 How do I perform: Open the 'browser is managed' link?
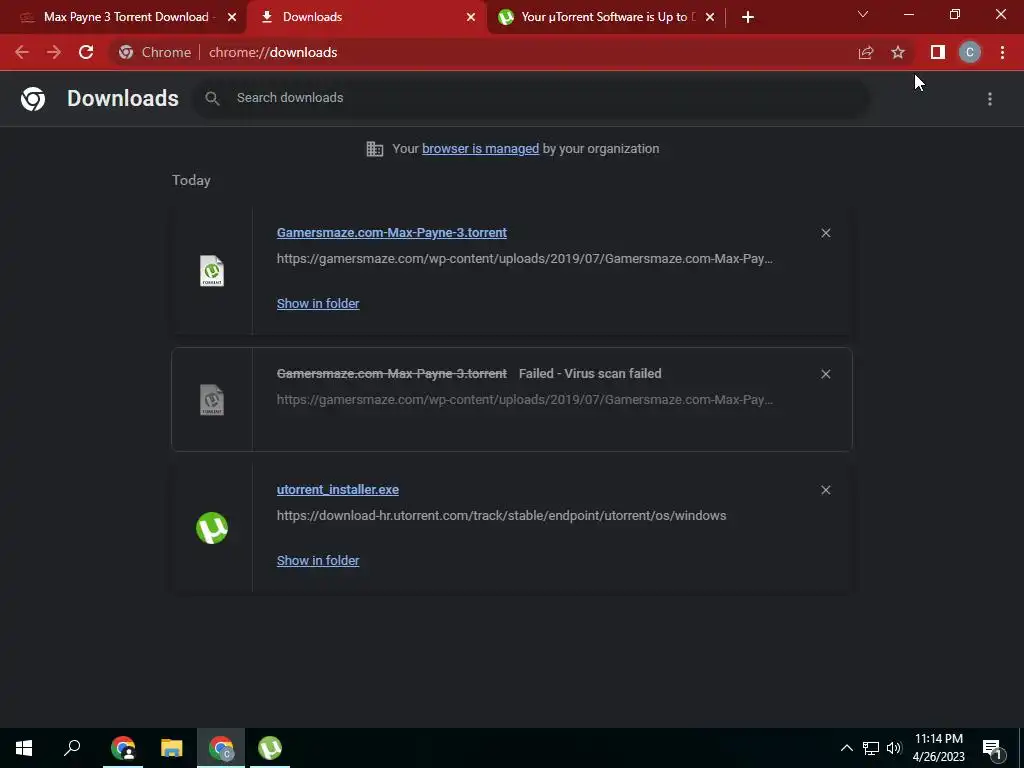(x=481, y=149)
